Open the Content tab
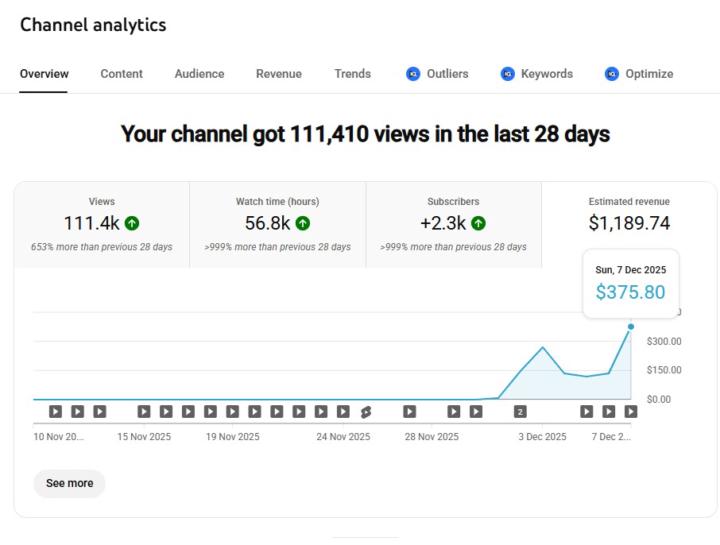This screenshot has height=545, width=720. point(122,74)
